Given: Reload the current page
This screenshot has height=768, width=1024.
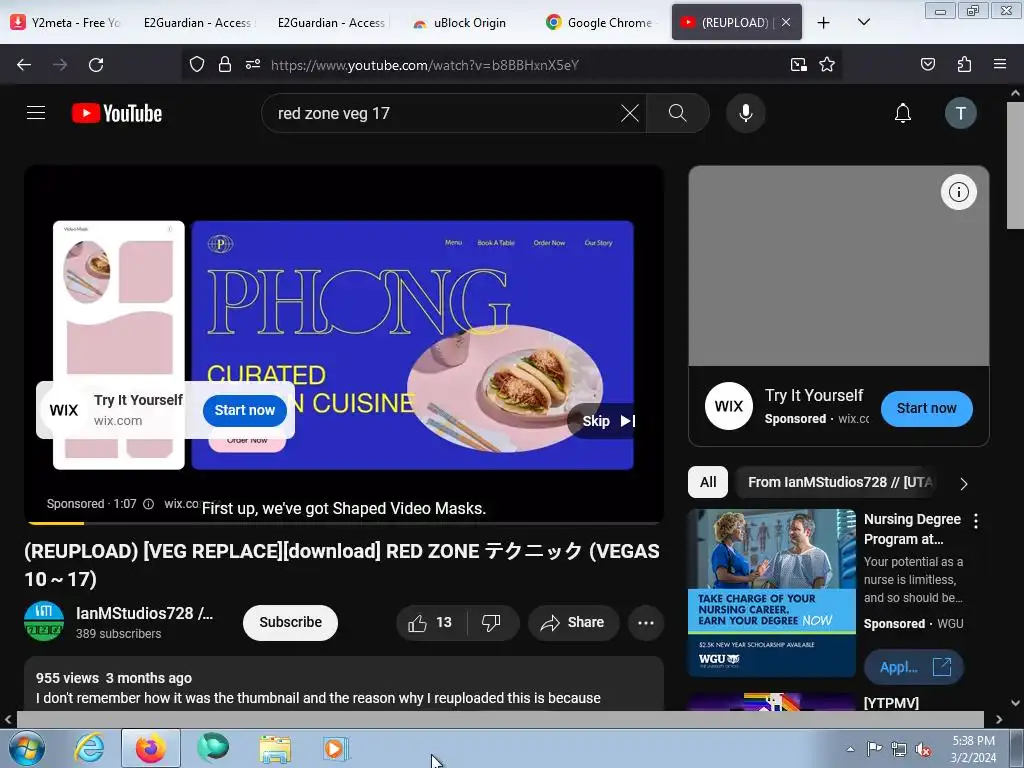Looking at the screenshot, I should pyautogui.click(x=96, y=65).
